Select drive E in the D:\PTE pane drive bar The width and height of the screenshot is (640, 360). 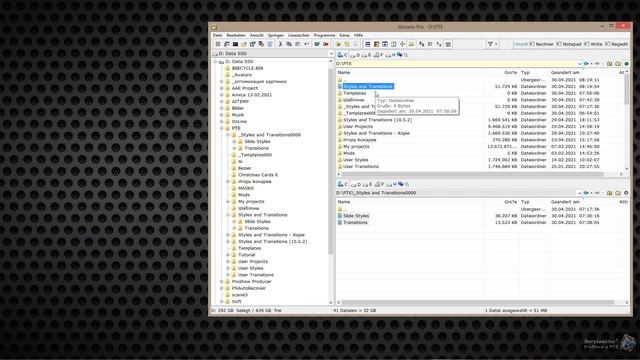367,55
